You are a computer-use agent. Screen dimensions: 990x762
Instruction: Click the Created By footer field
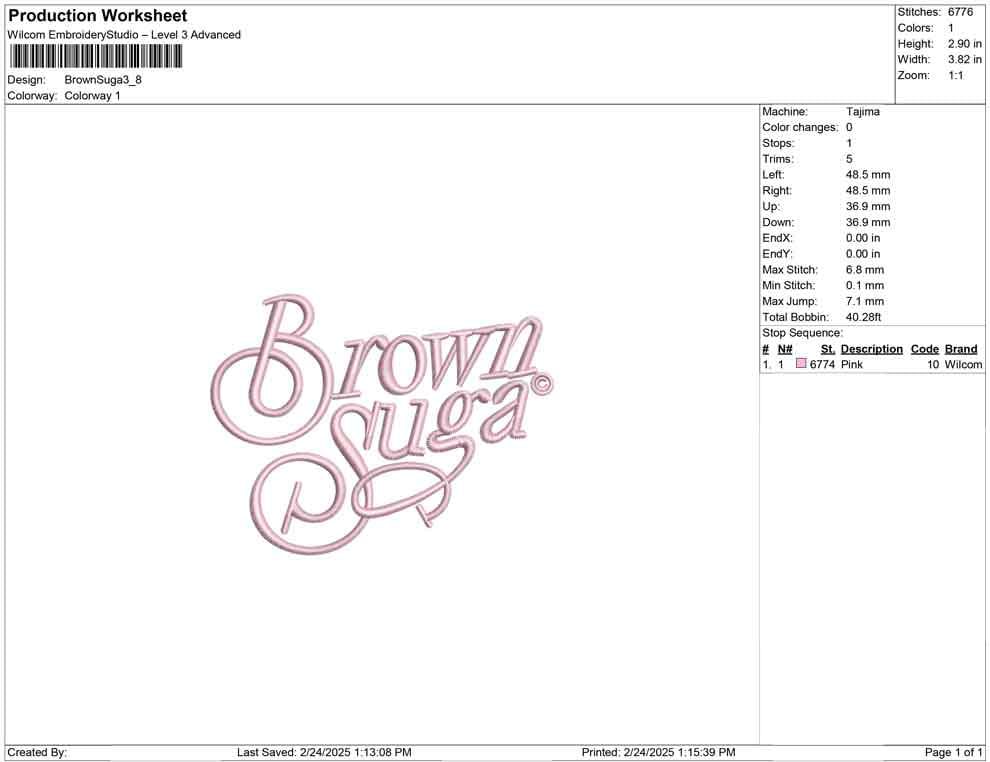point(37,752)
